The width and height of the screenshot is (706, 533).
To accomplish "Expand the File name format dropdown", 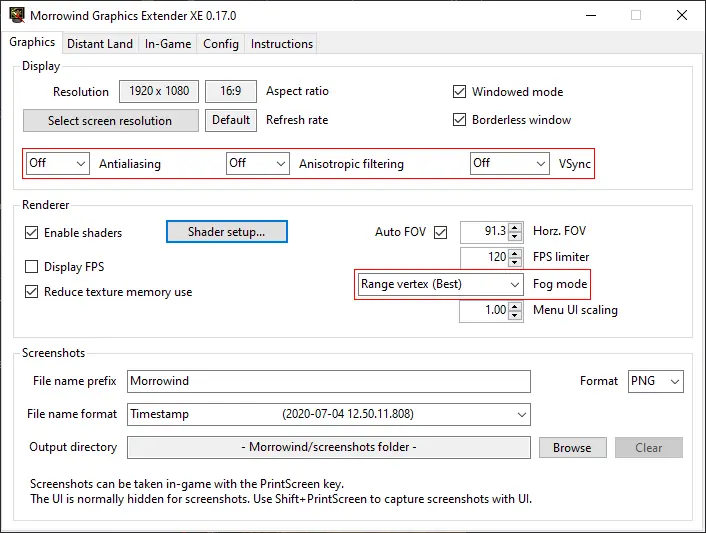I will click(x=329, y=414).
